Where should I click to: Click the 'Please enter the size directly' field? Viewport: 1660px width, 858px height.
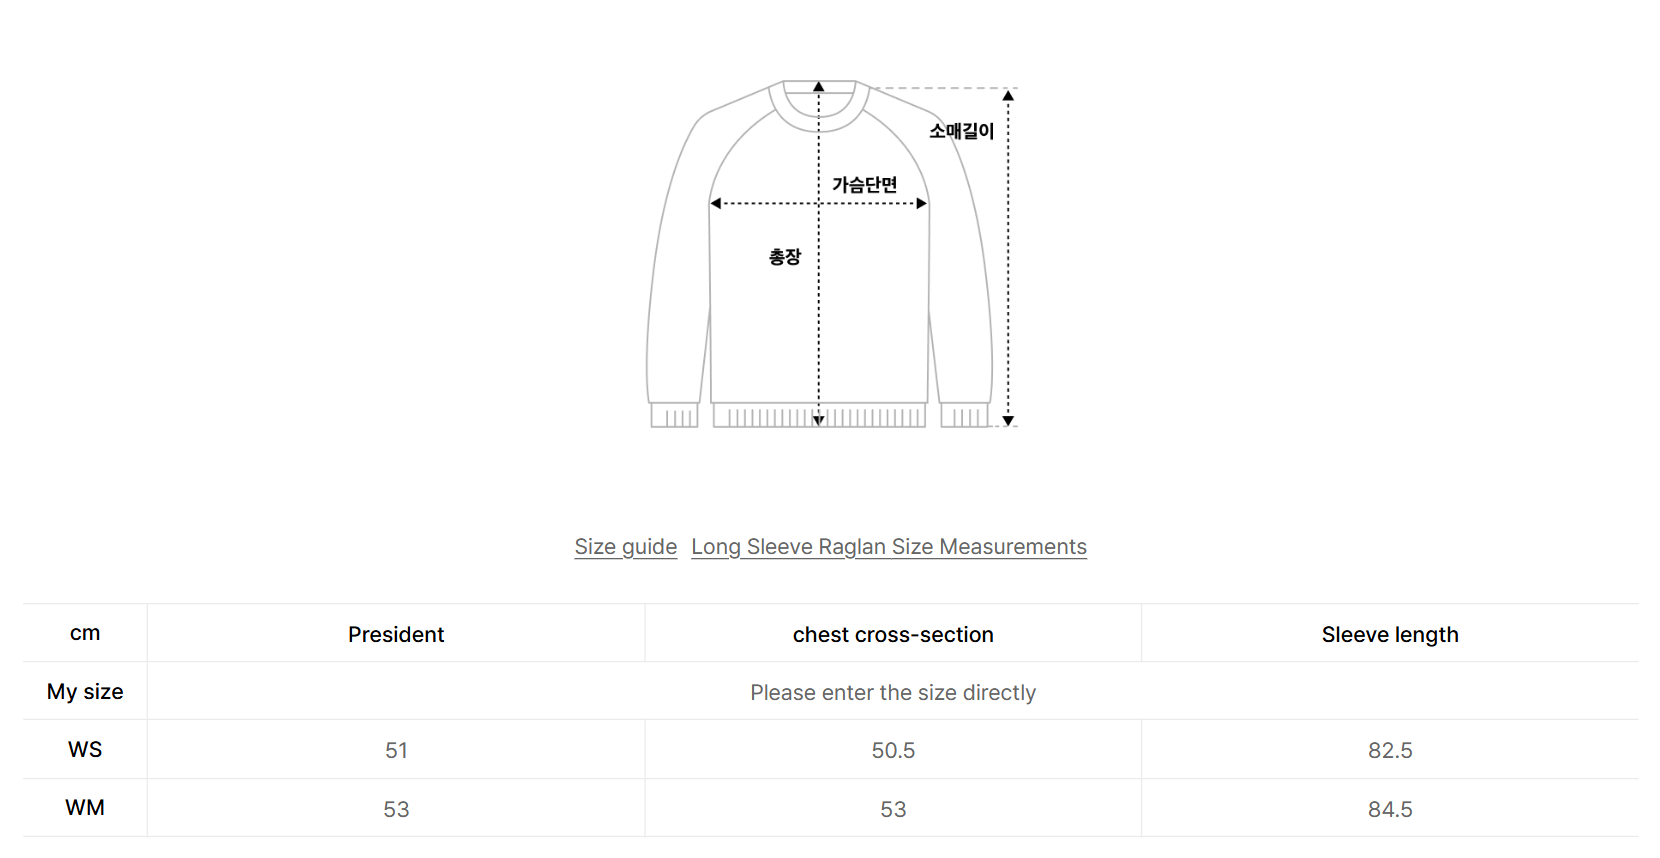pyautogui.click(x=892, y=692)
